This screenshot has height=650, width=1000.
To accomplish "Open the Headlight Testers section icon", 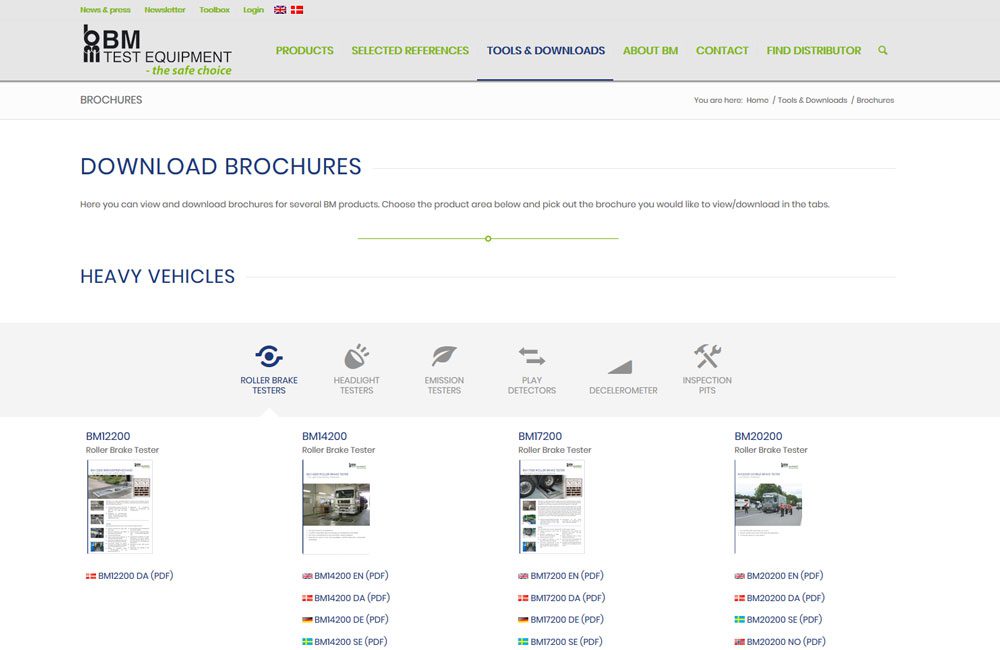I will pos(356,354).
